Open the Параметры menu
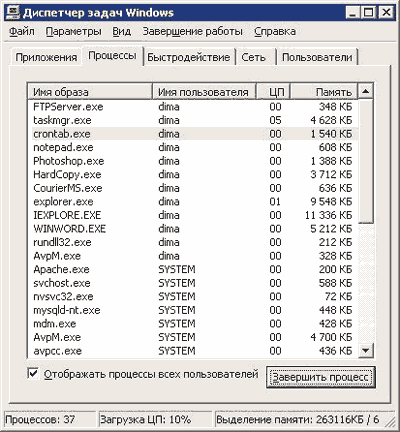The image size is (400, 432). (74, 31)
